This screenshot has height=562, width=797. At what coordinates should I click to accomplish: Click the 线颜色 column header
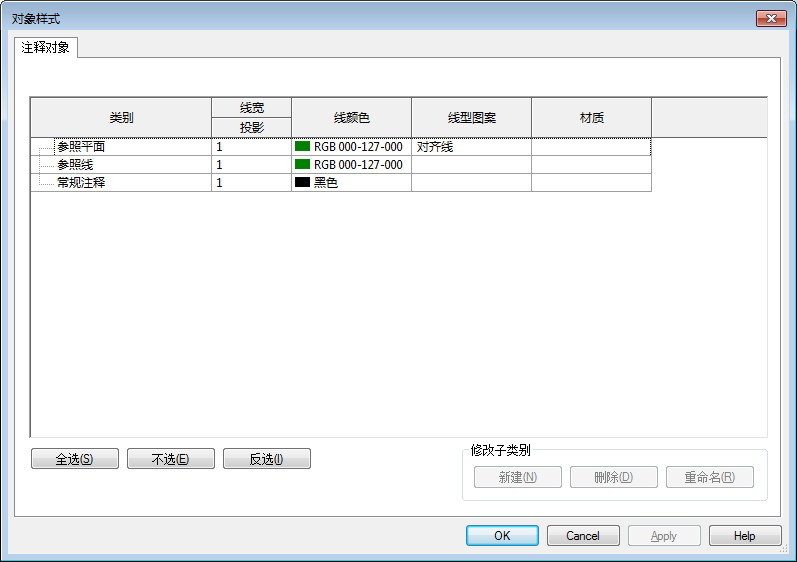click(351, 118)
